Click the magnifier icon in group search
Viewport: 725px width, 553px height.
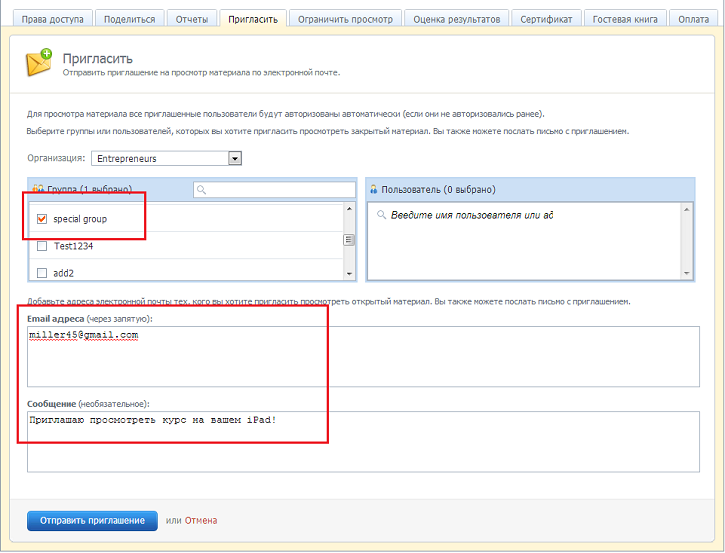point(202,190)
